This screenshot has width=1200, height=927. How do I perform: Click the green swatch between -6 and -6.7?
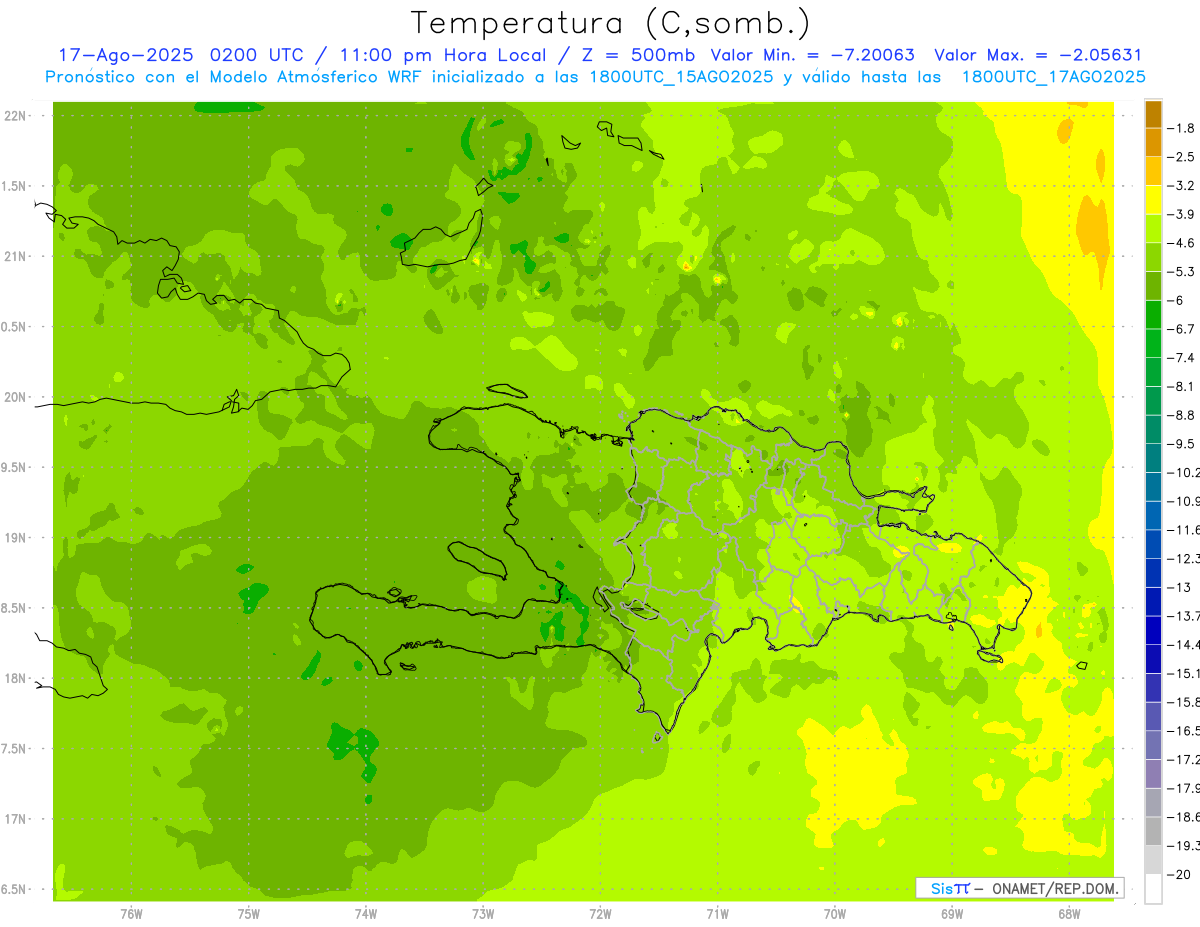1153,315
